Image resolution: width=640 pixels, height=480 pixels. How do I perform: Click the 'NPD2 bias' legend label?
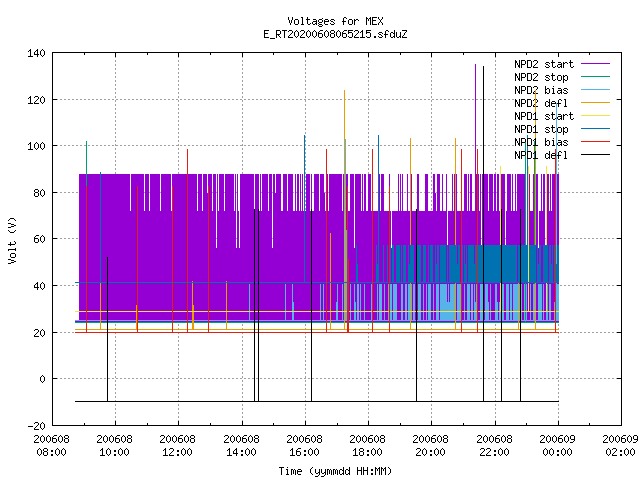[541, 90]
